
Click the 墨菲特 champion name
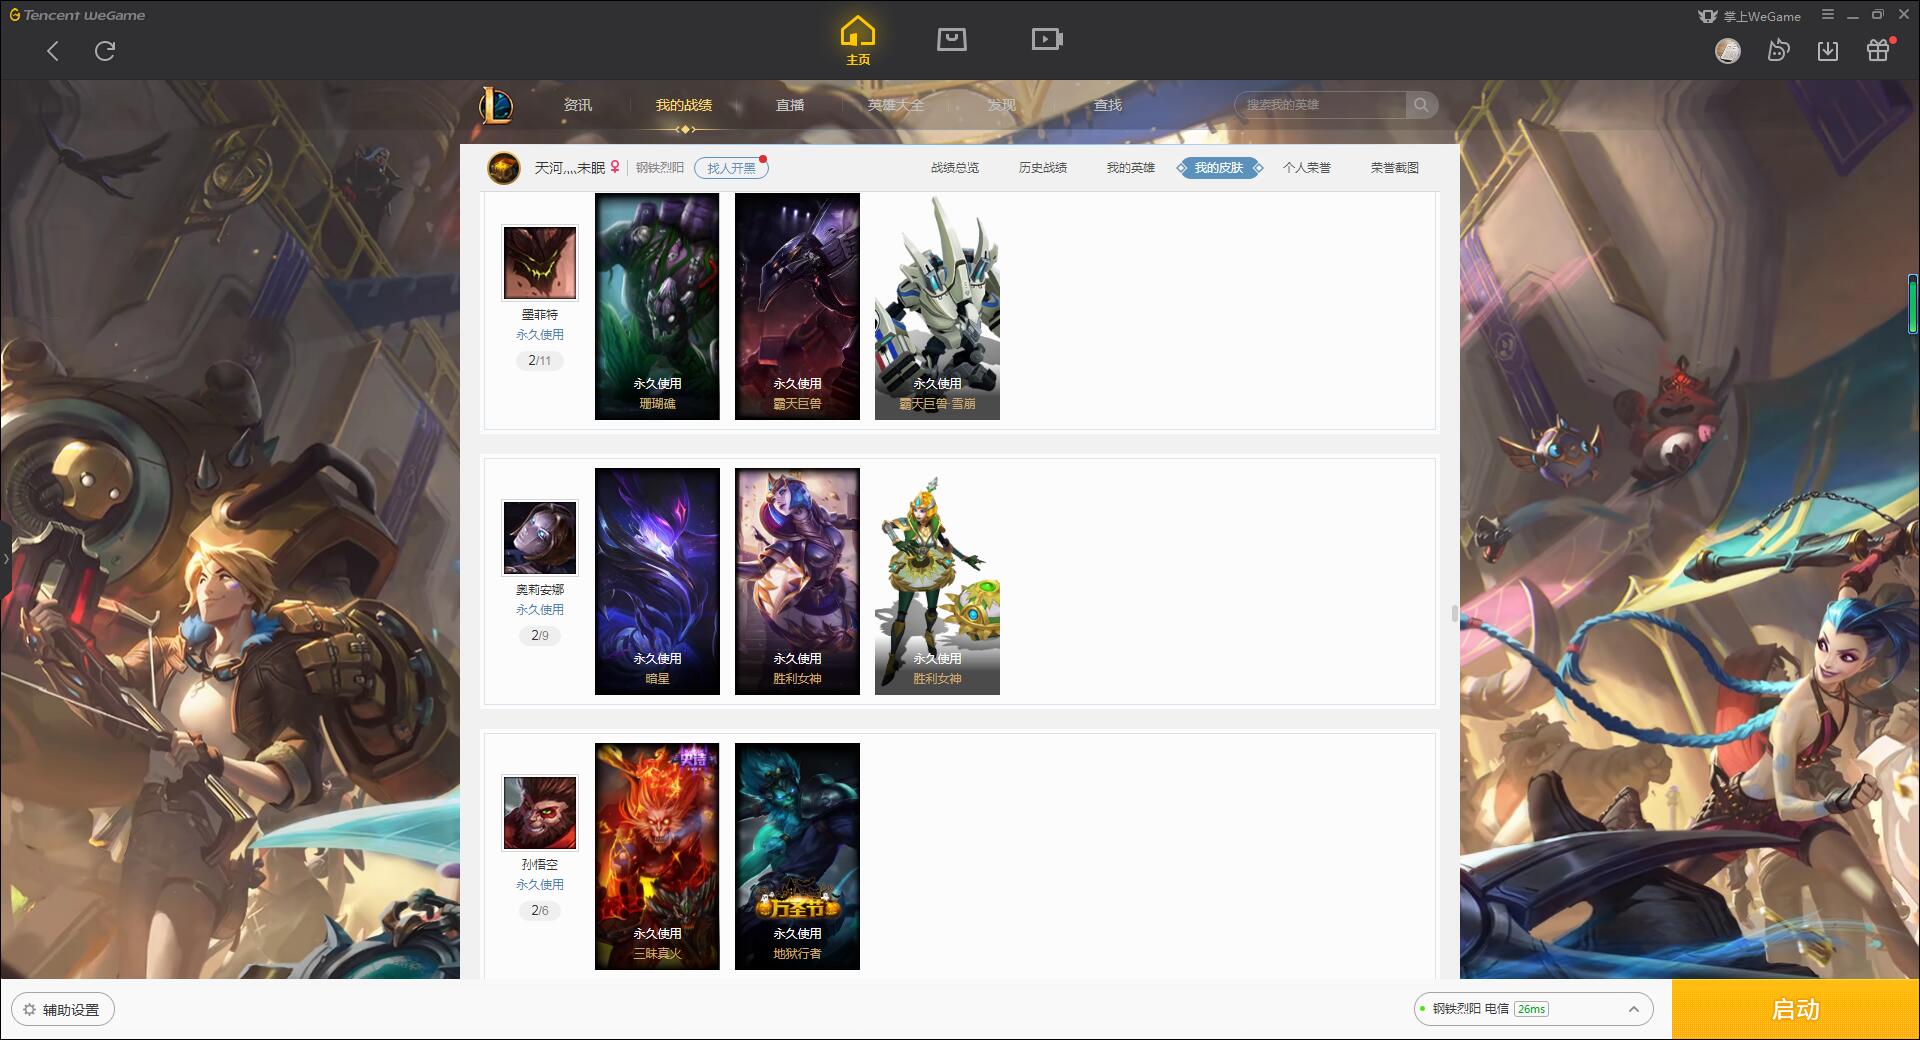[540, 315]
